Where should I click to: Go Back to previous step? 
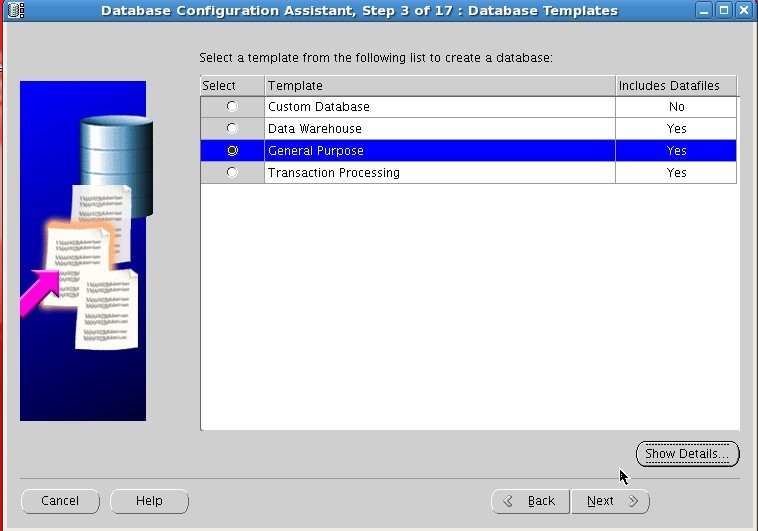tap(531, 501)
